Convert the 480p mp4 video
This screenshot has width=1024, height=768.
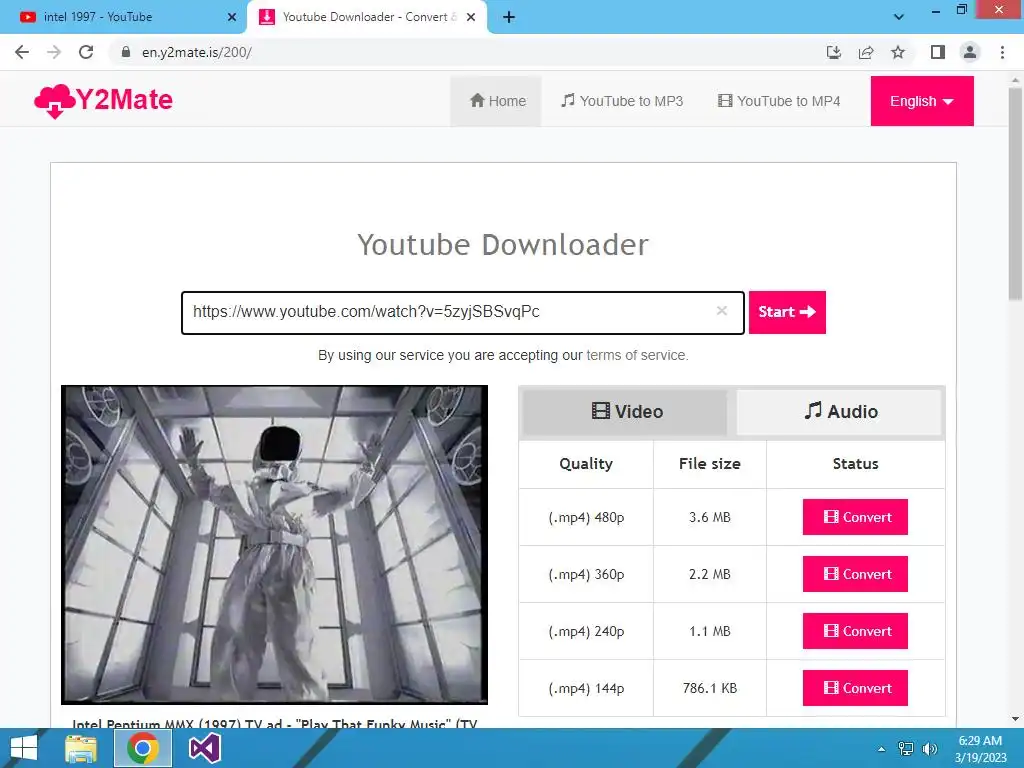pyautogui.click(x=855, y=517)
